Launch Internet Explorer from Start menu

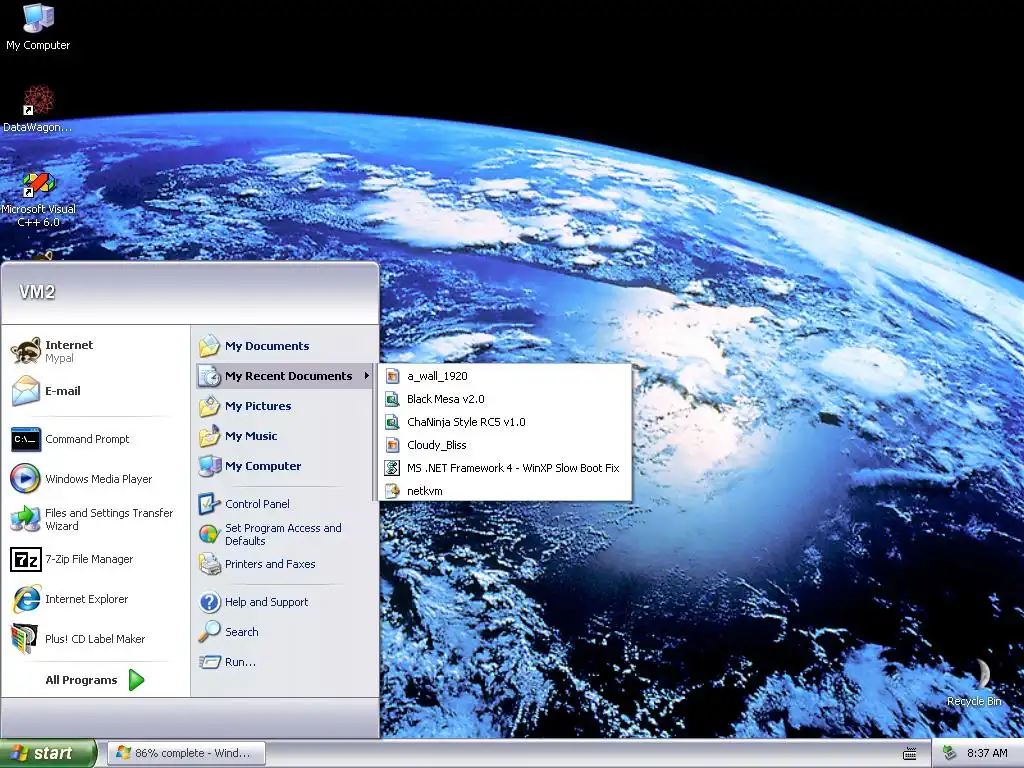95,599
